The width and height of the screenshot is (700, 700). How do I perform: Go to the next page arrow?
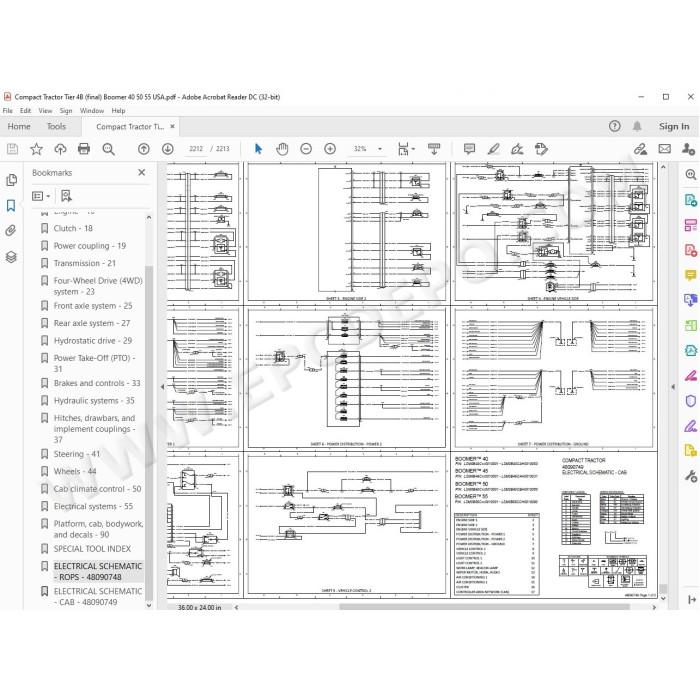(168, 149)
